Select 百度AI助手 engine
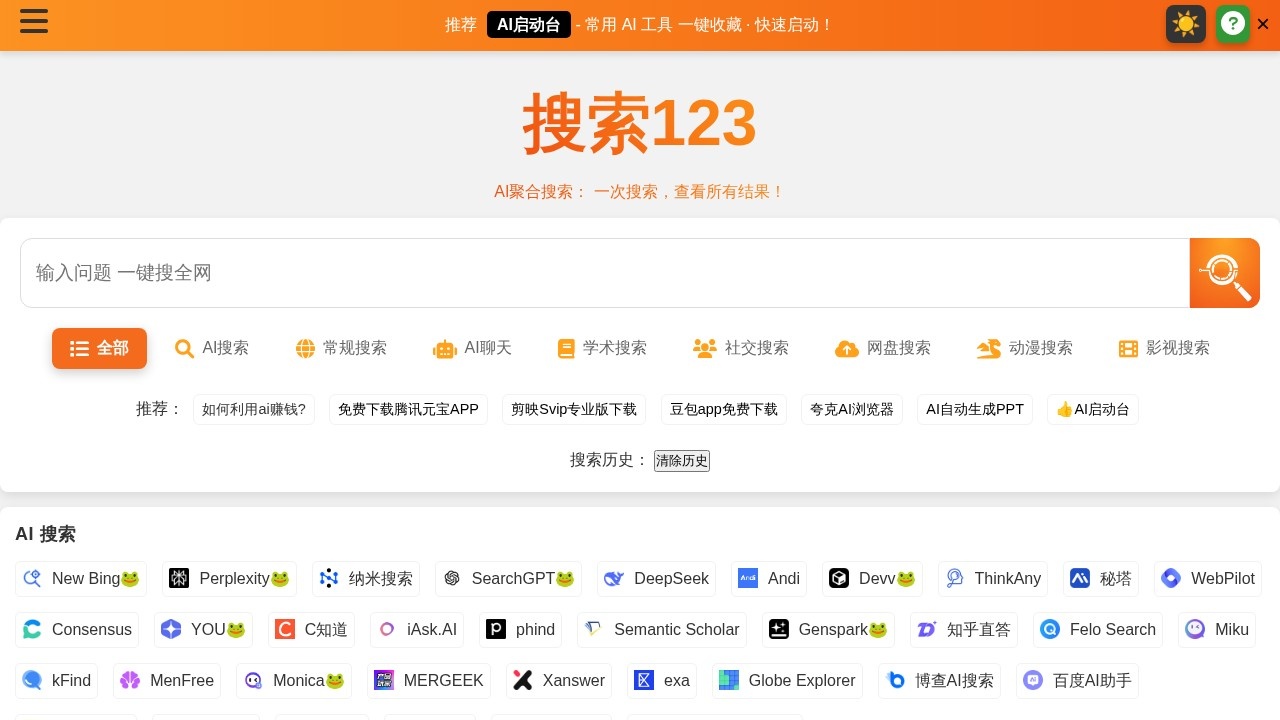1280x720 pixels. pos(1077,680)
